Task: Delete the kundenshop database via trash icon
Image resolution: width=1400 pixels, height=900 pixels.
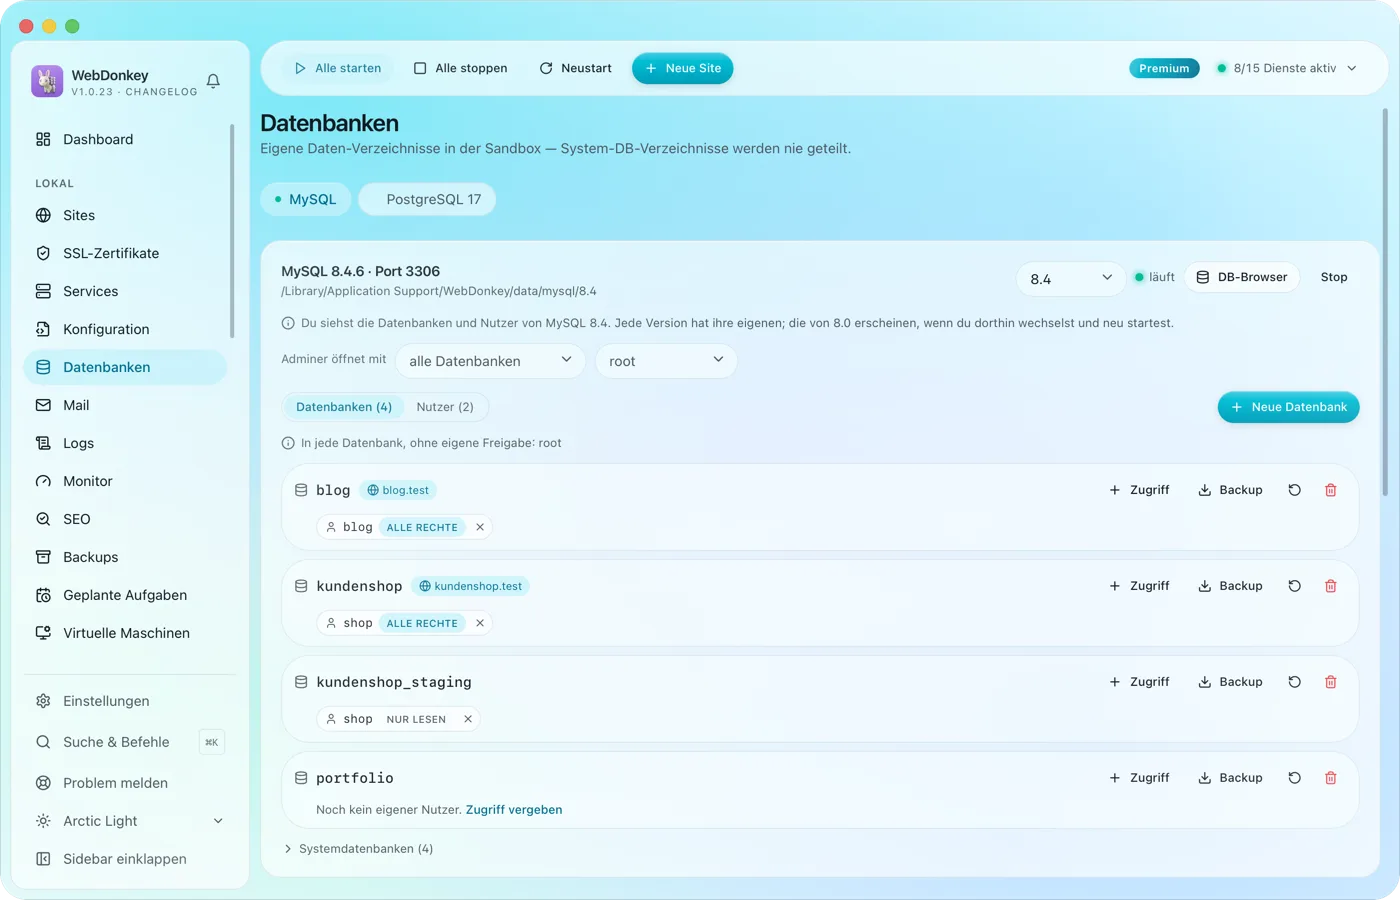Action: [x=1331, y=586]
